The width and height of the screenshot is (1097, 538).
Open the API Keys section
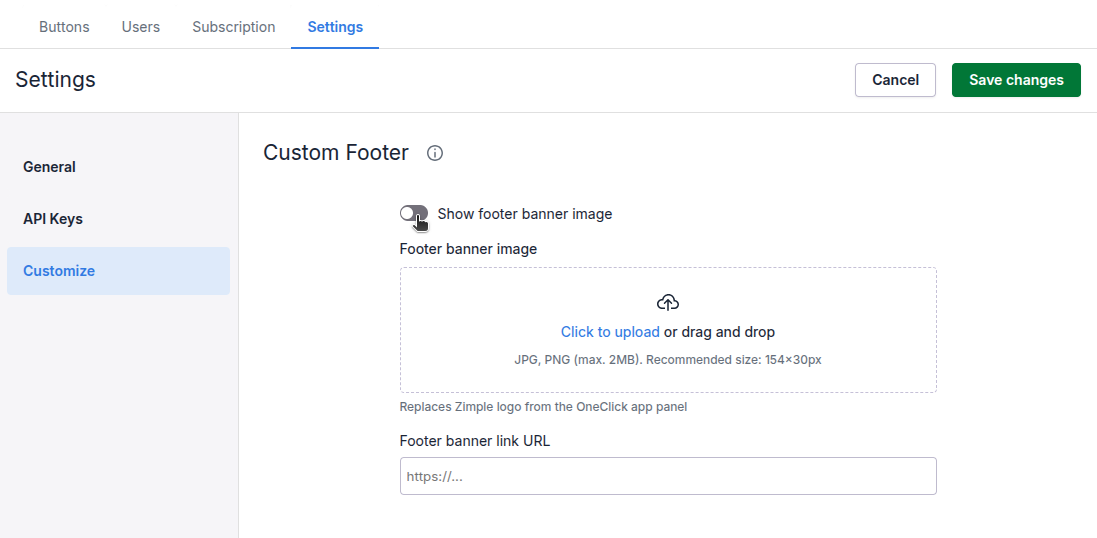pyautogui.click(x=53, y=219)
